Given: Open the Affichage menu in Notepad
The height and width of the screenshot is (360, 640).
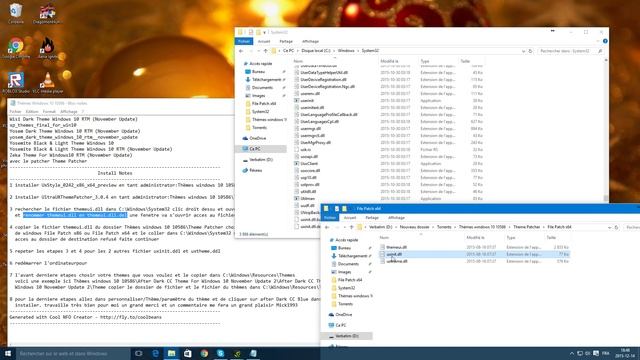Looking at the screenshot, I should tap(69, 111).
